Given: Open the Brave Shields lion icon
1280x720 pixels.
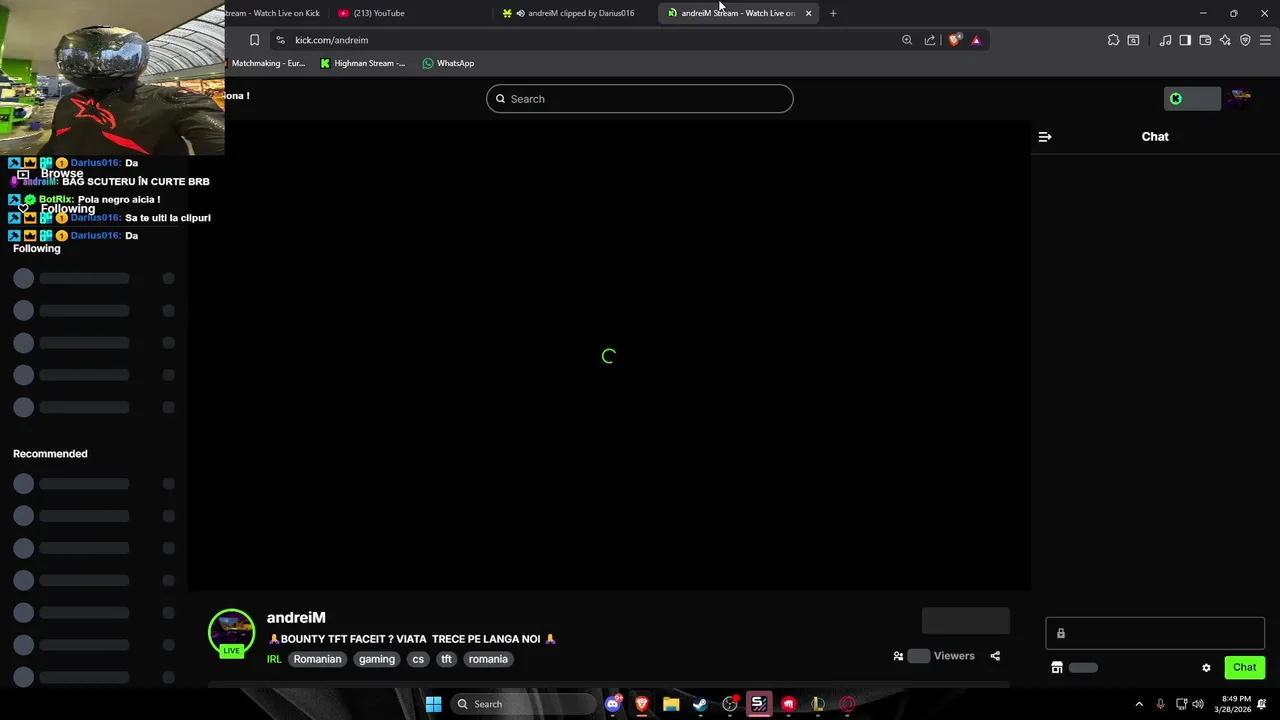Looking at the screenshot, I should click(x=955, y=40).
